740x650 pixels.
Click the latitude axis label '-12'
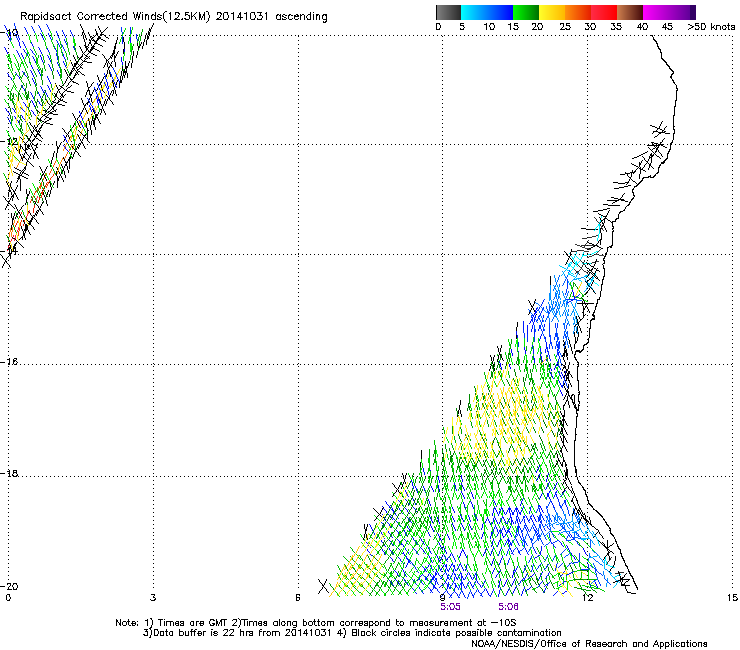(10, 142)
